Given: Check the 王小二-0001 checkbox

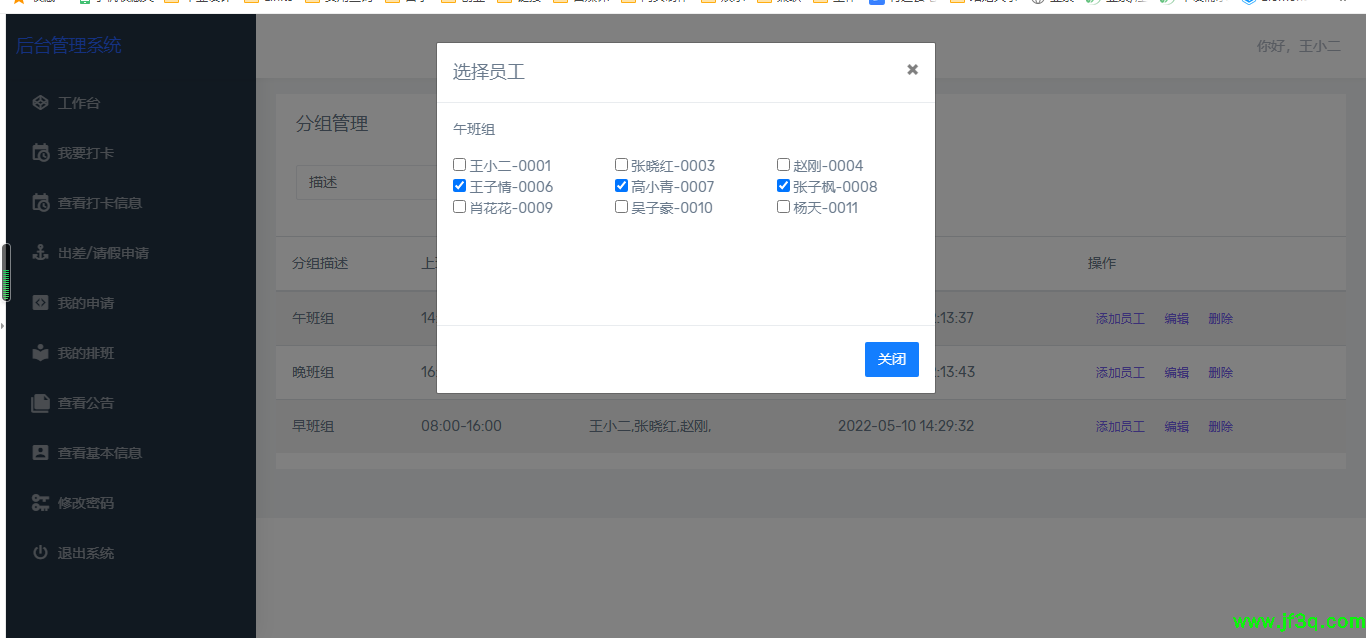Looking at the screenshot, I should point(460,165).
